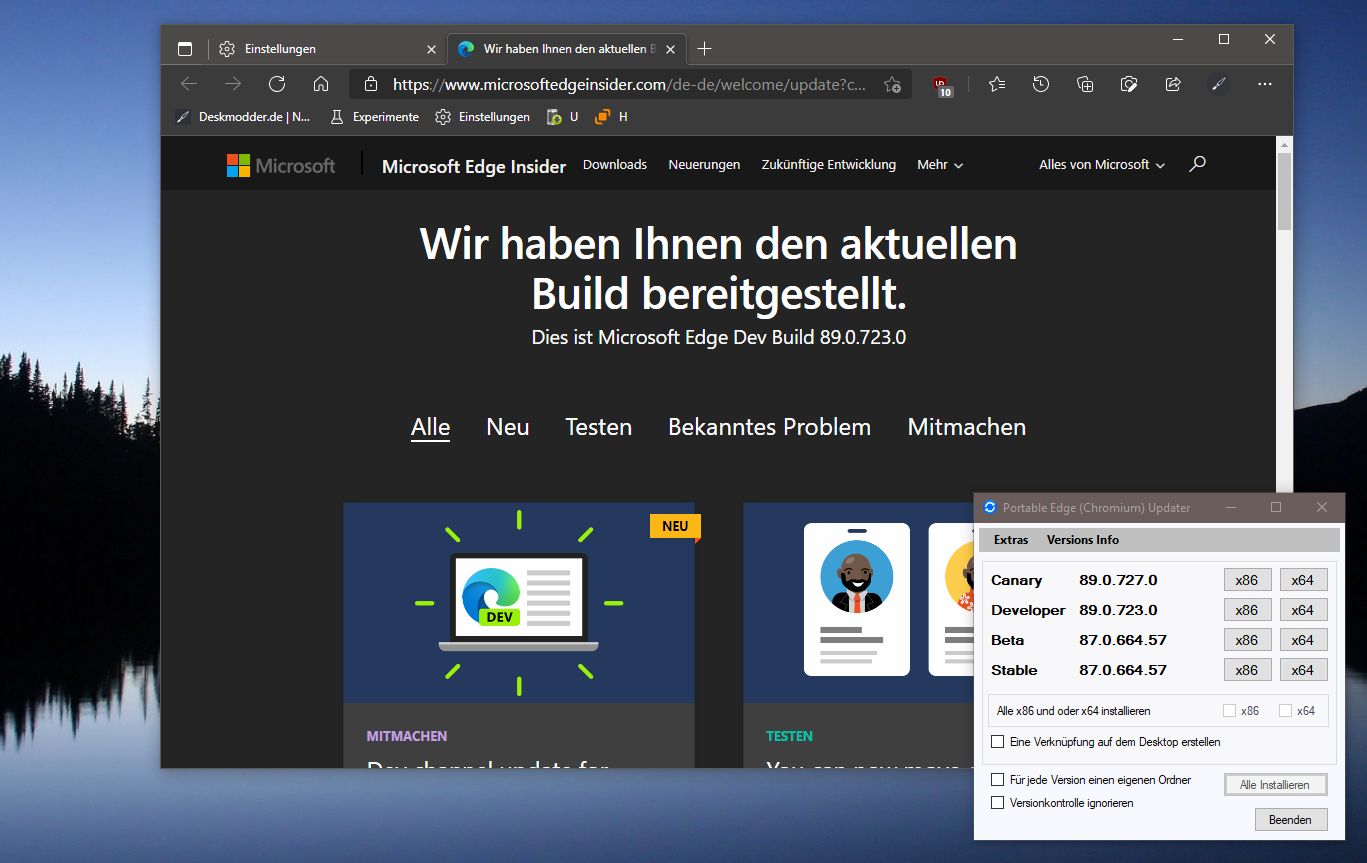
Task: Open the web capture icon
Action: tap(1129, 84)
